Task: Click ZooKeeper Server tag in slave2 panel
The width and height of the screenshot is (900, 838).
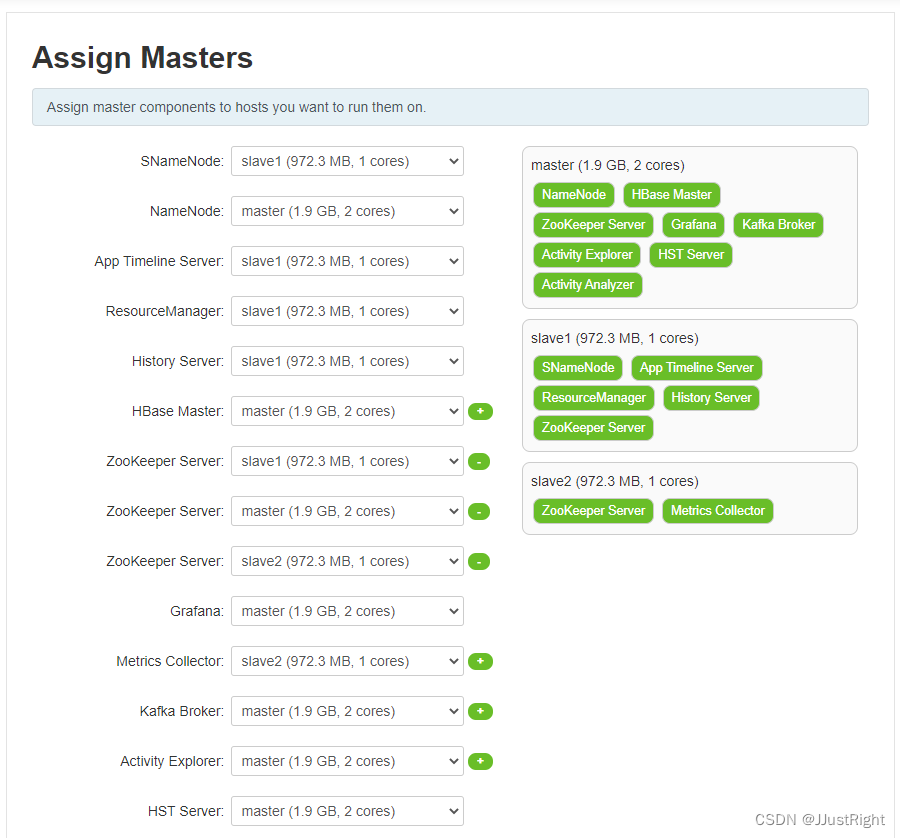Action: pyautogui.click(x=593, y=510)
